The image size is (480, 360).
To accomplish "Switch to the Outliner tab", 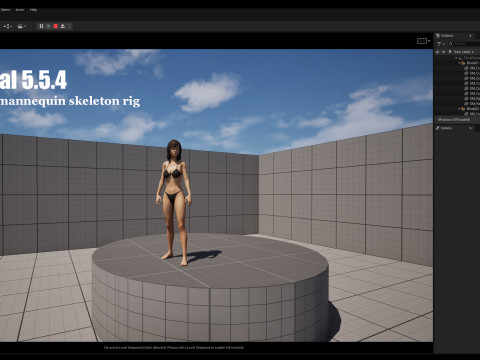I will coord(447,35).
